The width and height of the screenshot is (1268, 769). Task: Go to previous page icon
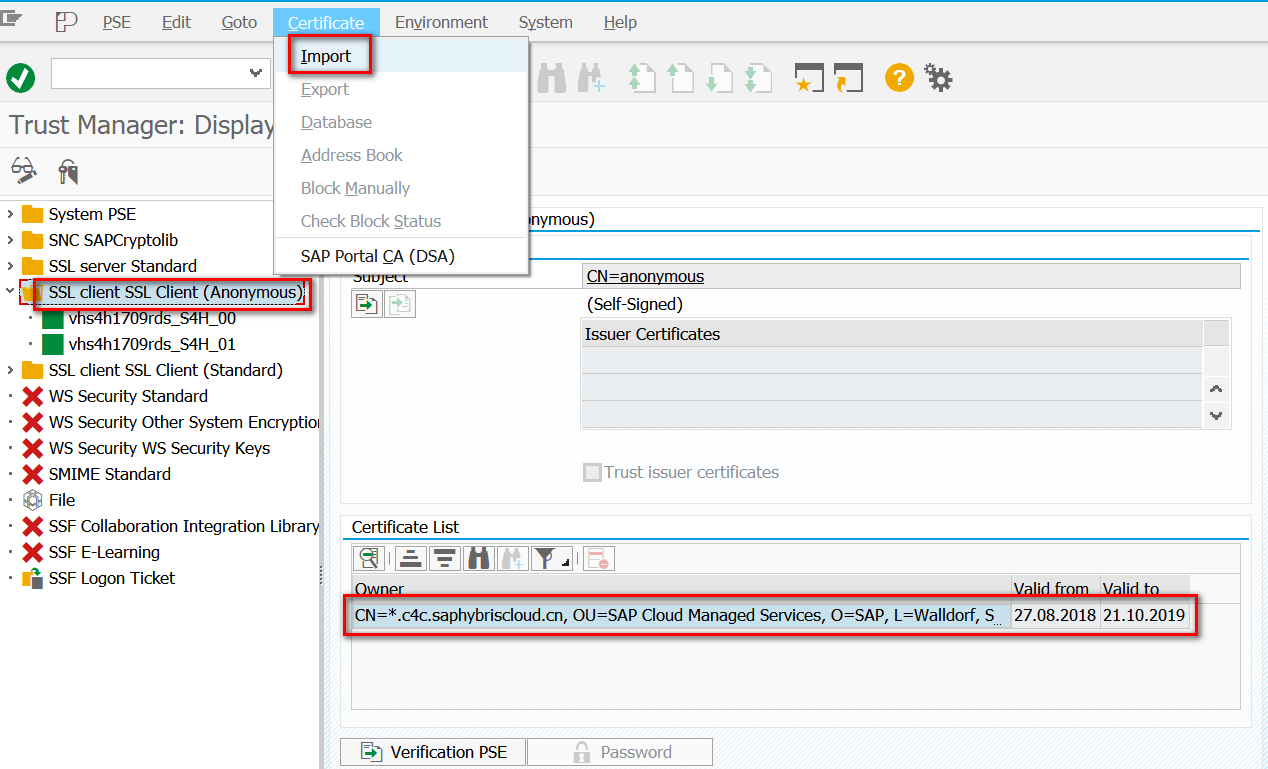coord(680,78)
